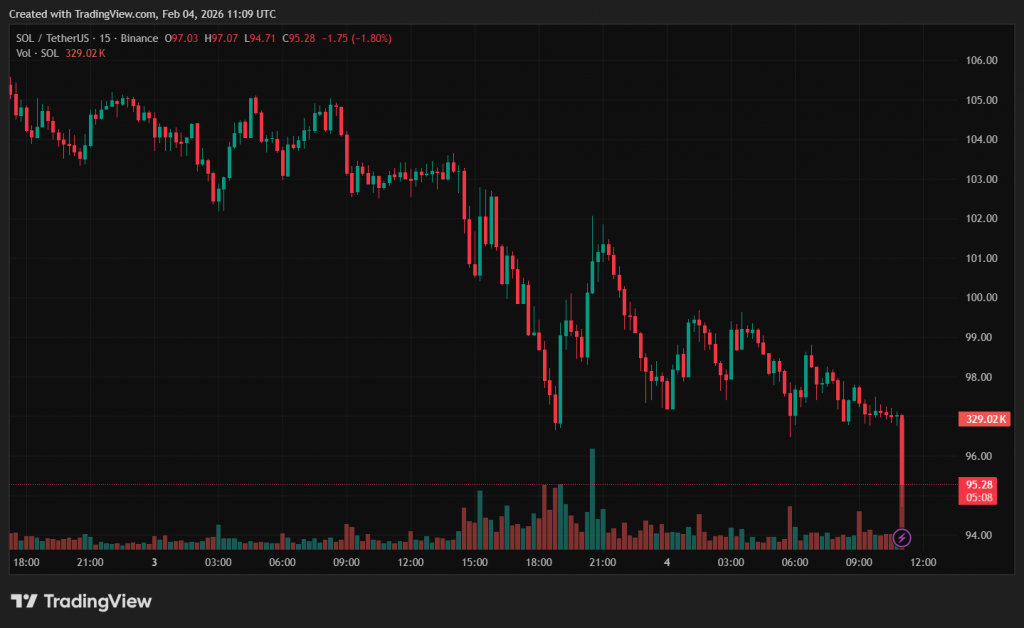Click the -1.75 (-1.80%) change value
This screenshot has width=1024, height=628.
357,38
